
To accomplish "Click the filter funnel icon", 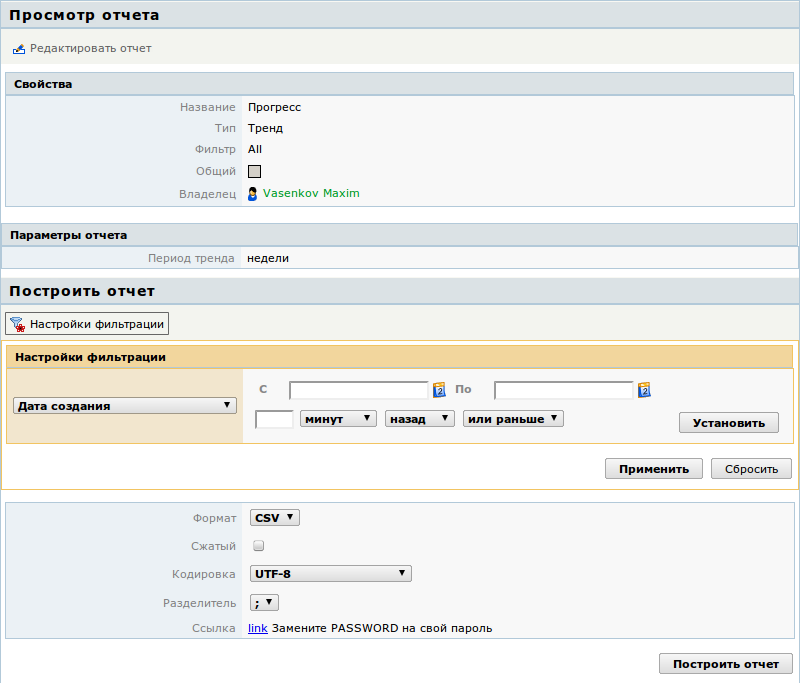I will point(17,324).
